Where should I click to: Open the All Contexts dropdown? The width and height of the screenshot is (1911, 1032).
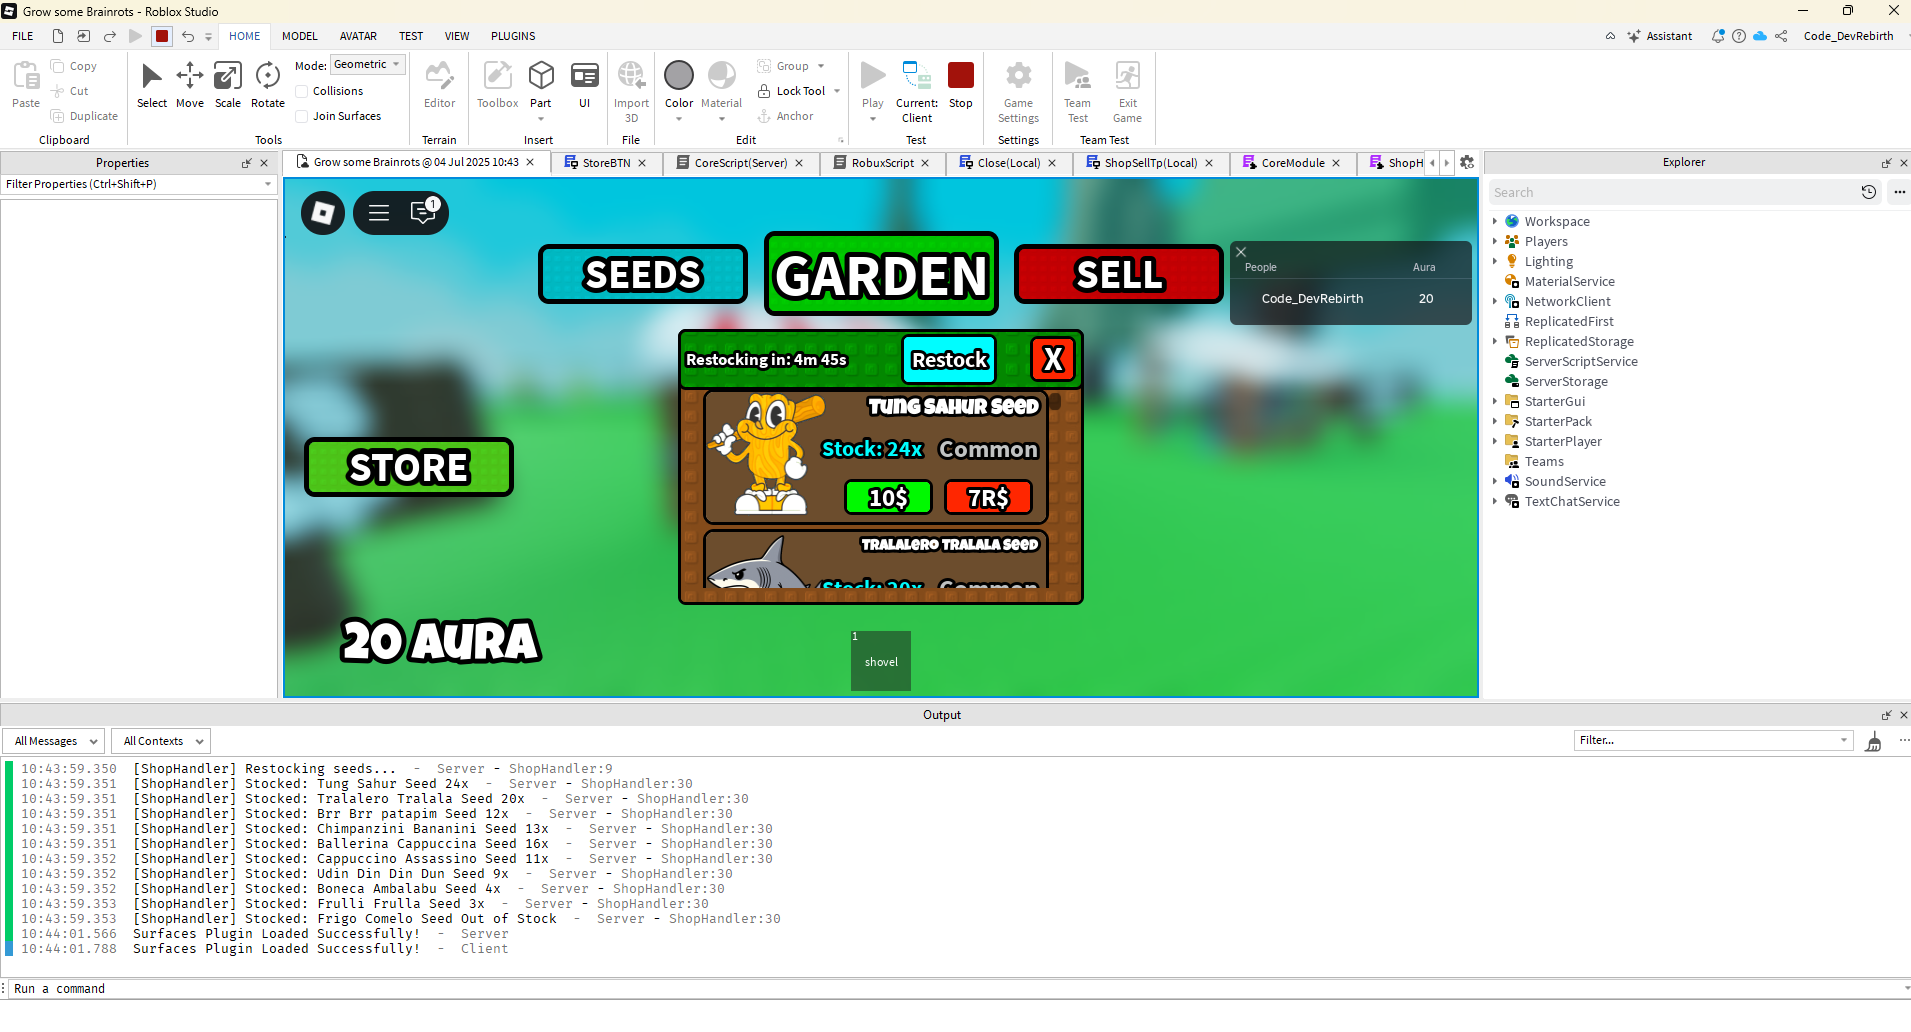tap(161, 741)
